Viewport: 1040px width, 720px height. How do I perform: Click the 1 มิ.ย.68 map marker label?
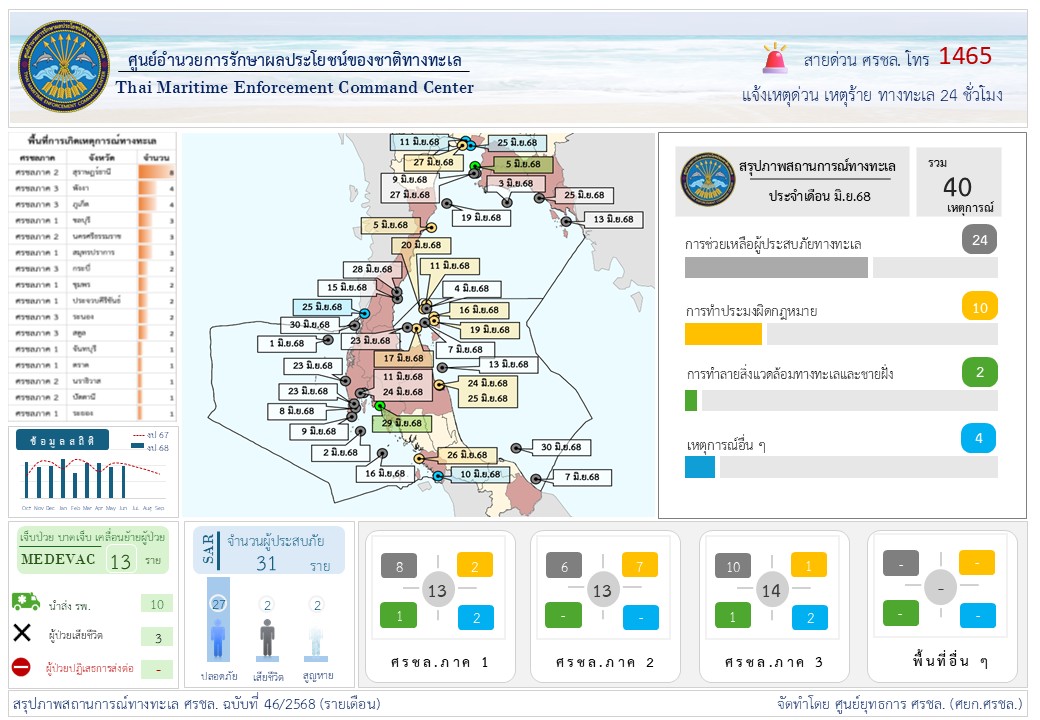coord(287,343)
